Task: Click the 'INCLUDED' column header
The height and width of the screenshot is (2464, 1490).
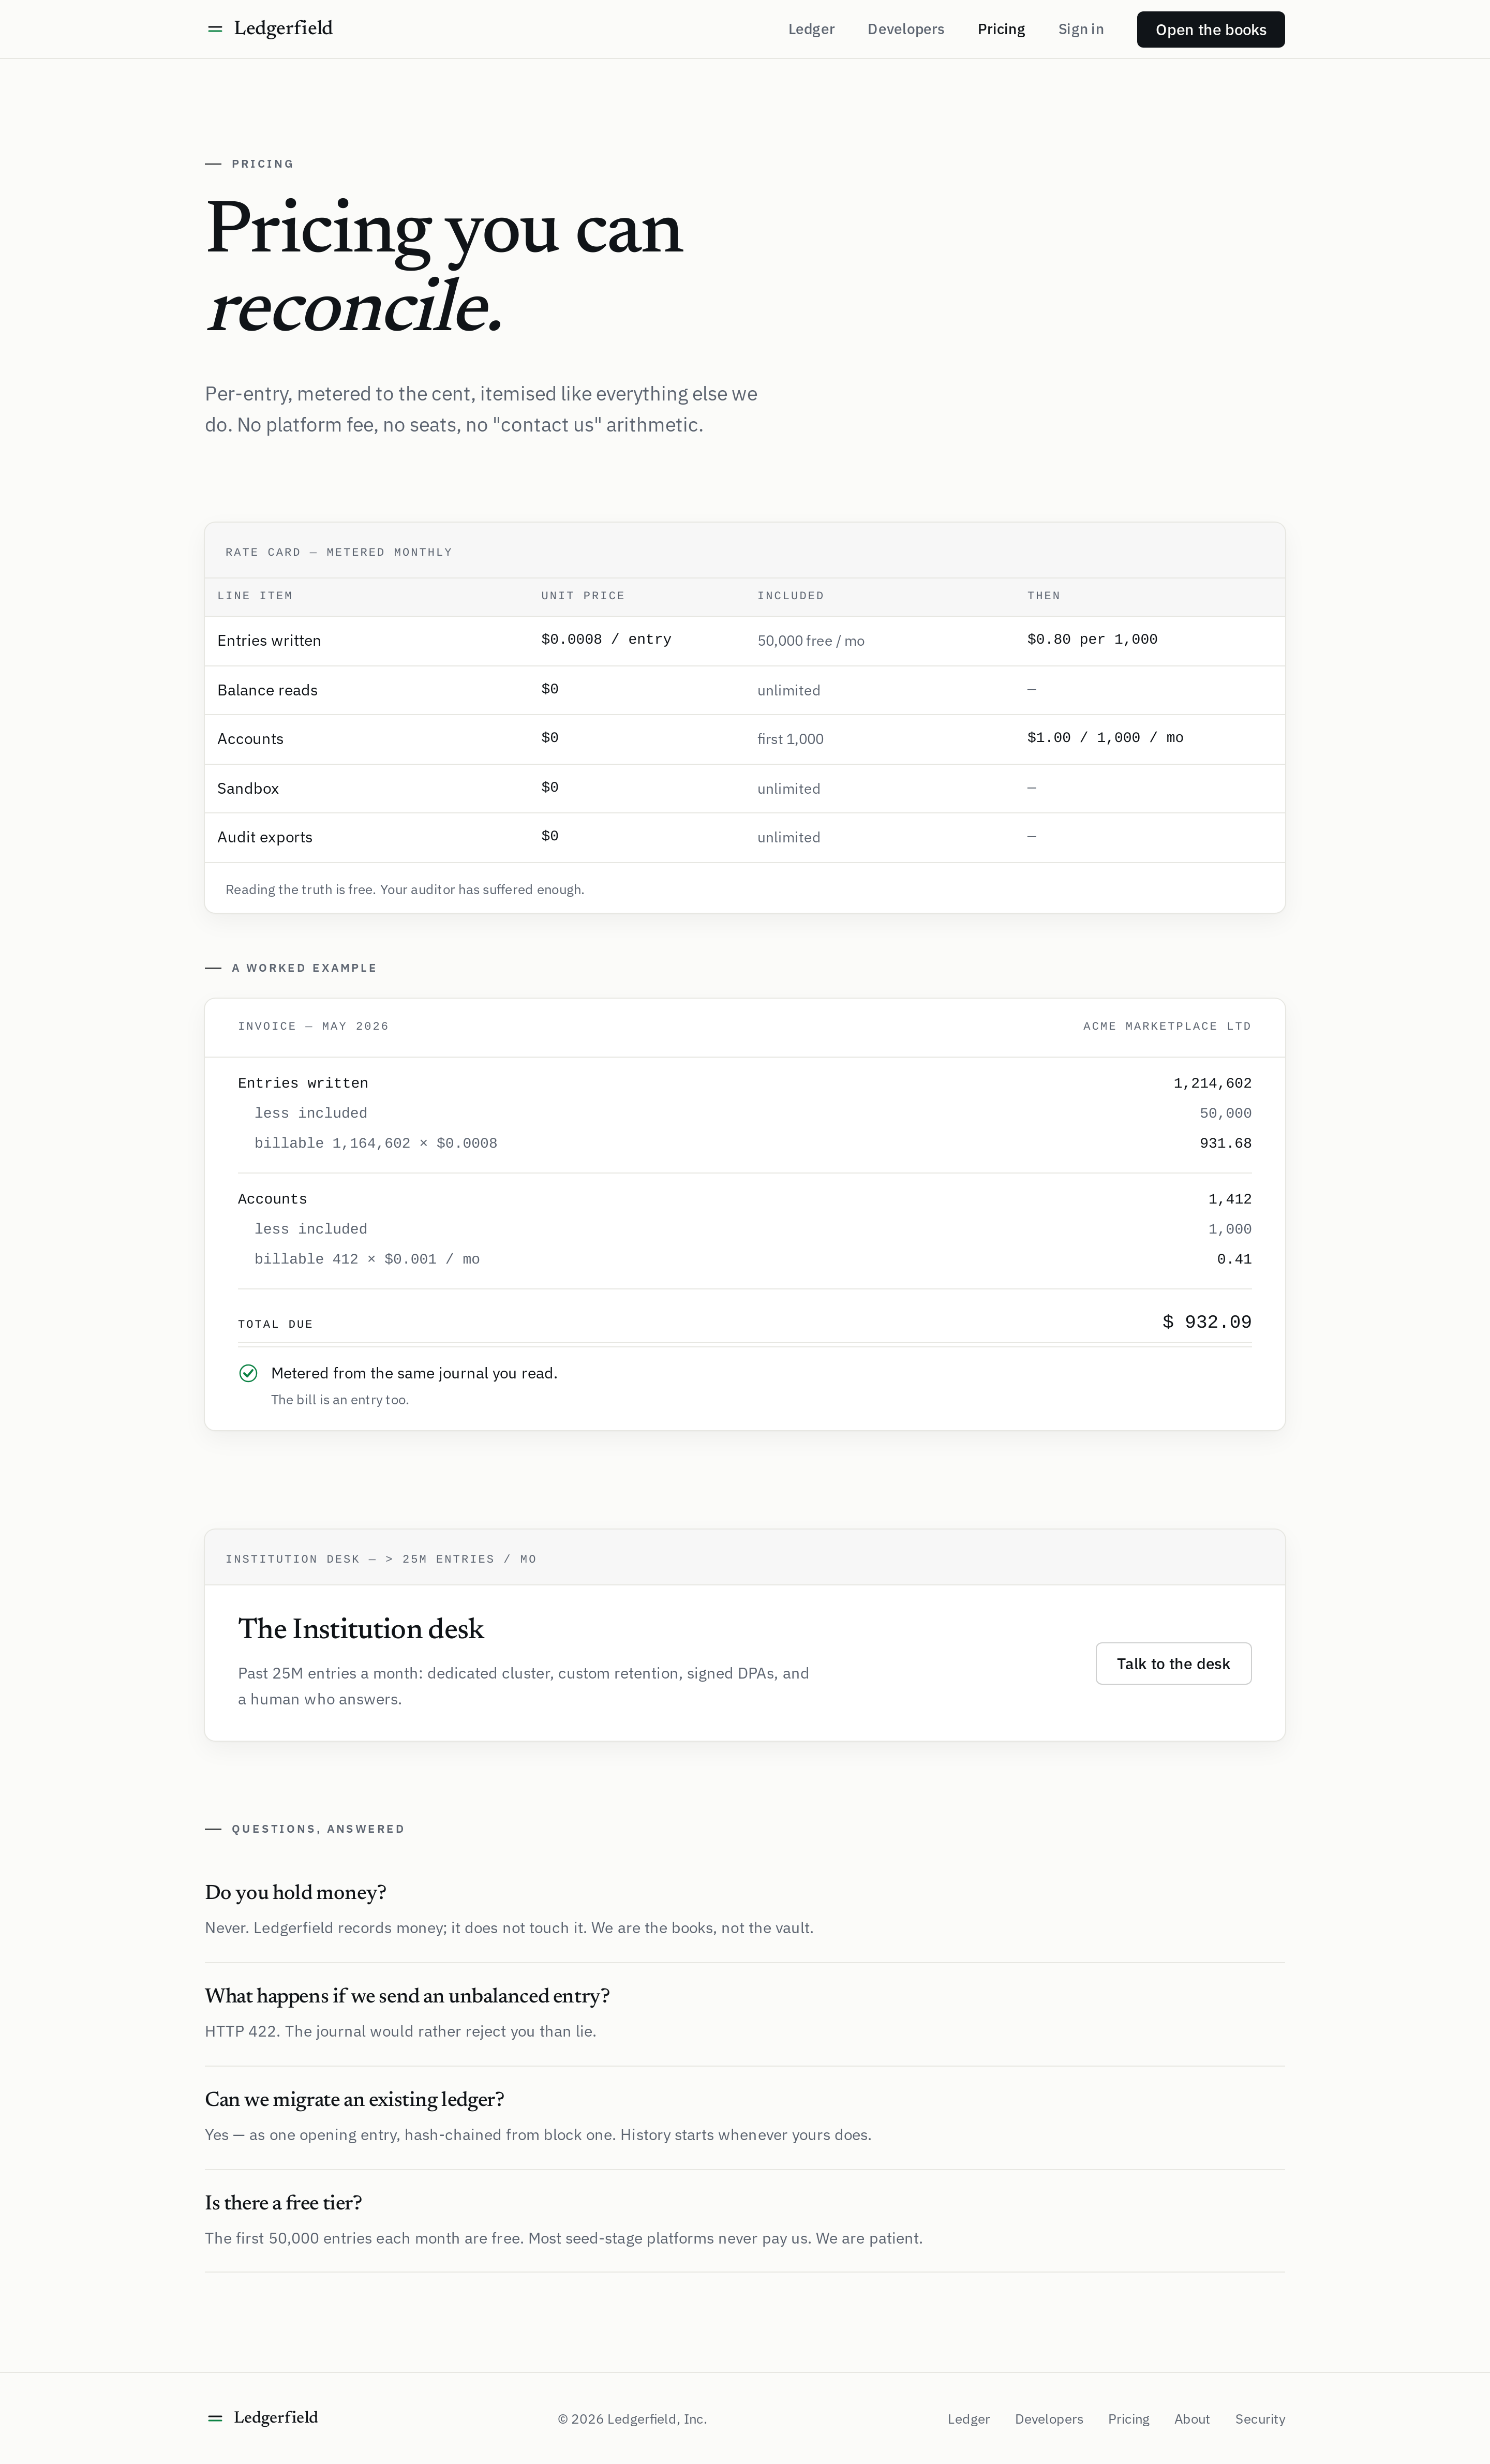Action: (x=791, y=596)
